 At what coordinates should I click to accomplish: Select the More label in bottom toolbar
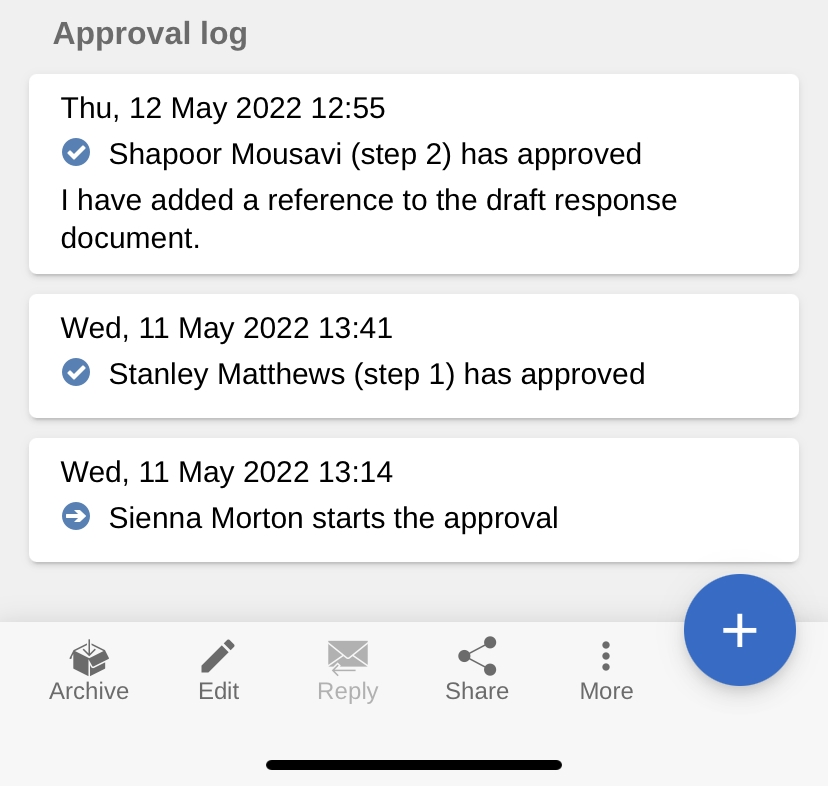(606, 691)
